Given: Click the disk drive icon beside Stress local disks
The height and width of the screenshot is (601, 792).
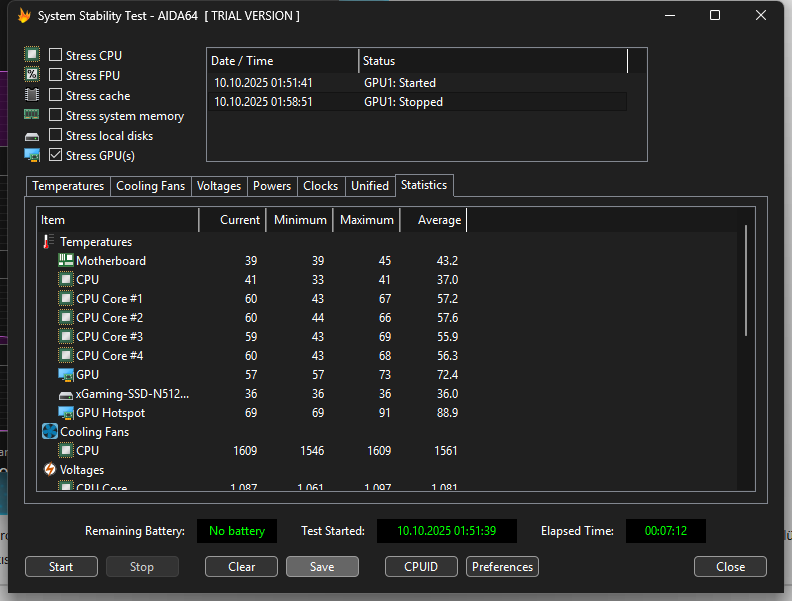Looking at the screenshot, I should coord(32,137).
